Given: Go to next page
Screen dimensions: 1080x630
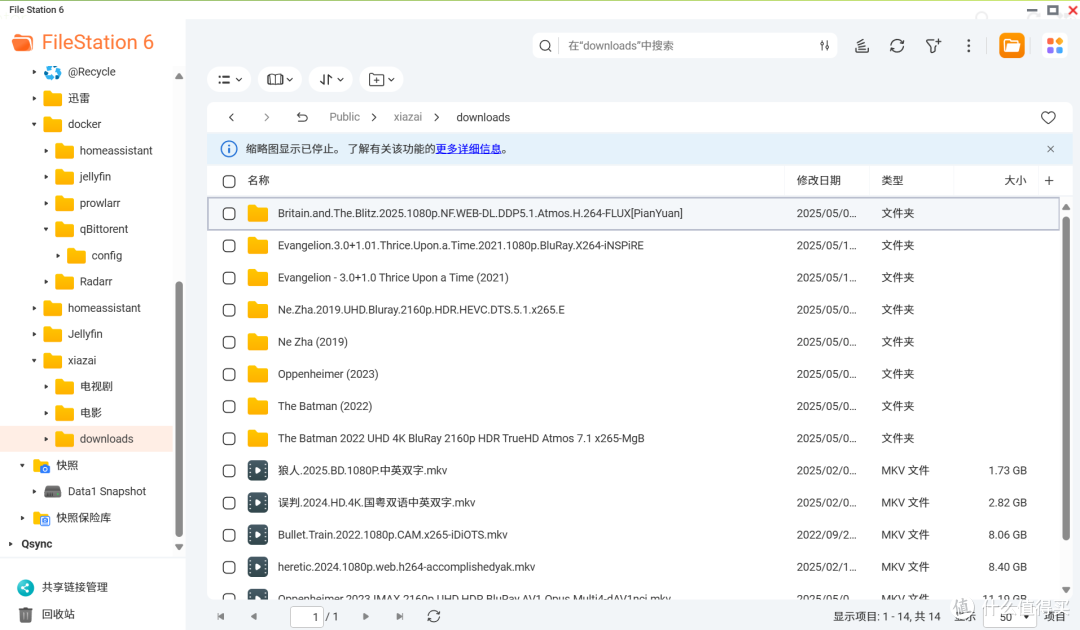Looking at the screenshot, I should tap(366, 617).
